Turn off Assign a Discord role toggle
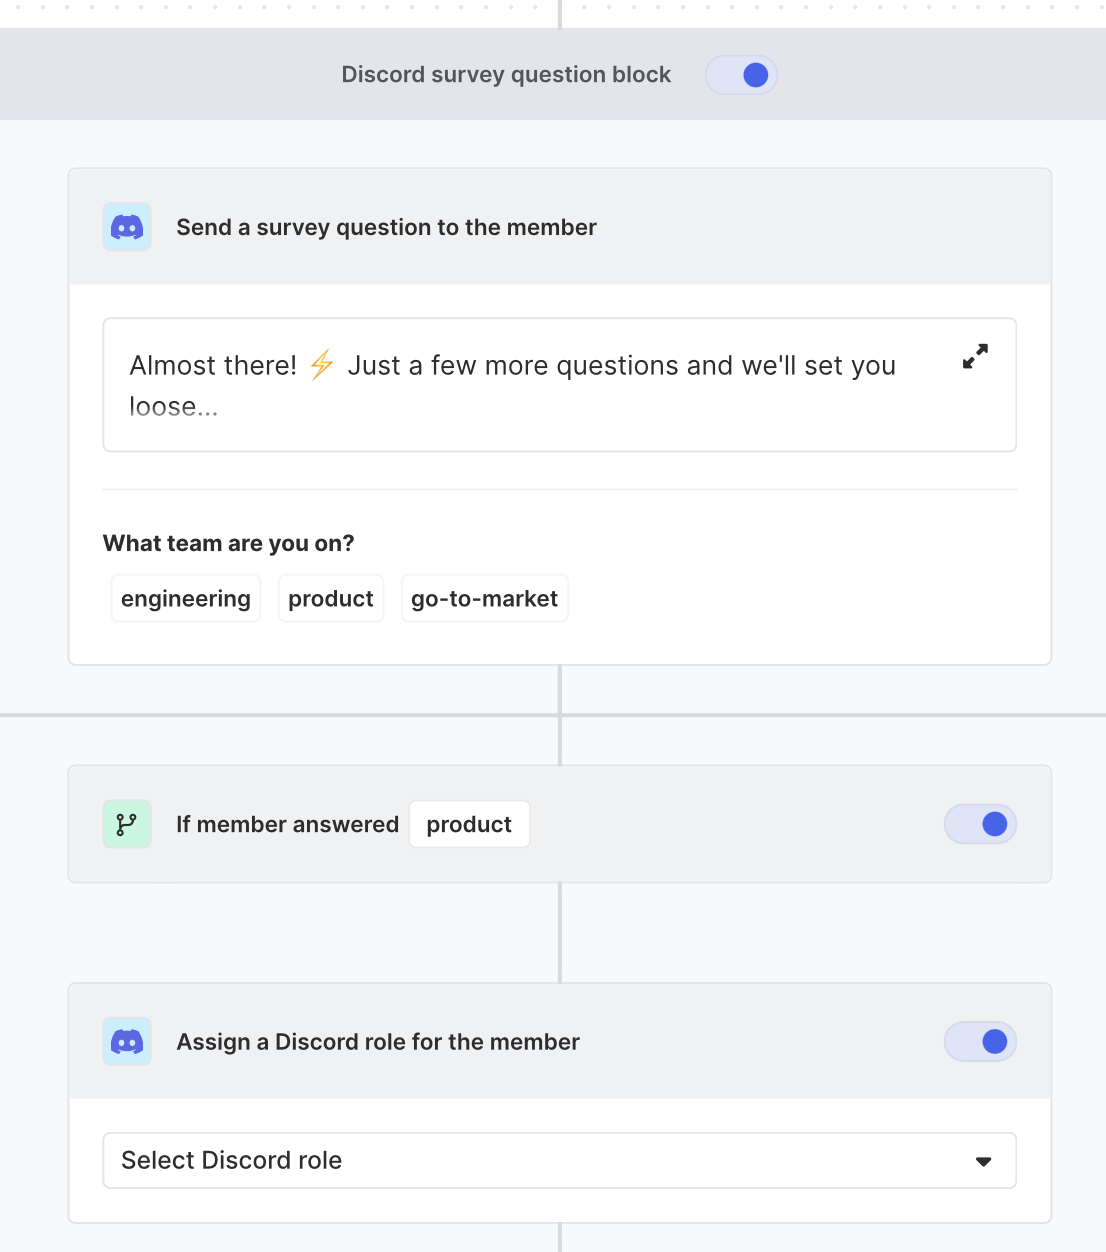This screenshot has width=1106, height=1252. click(980, 1041)
